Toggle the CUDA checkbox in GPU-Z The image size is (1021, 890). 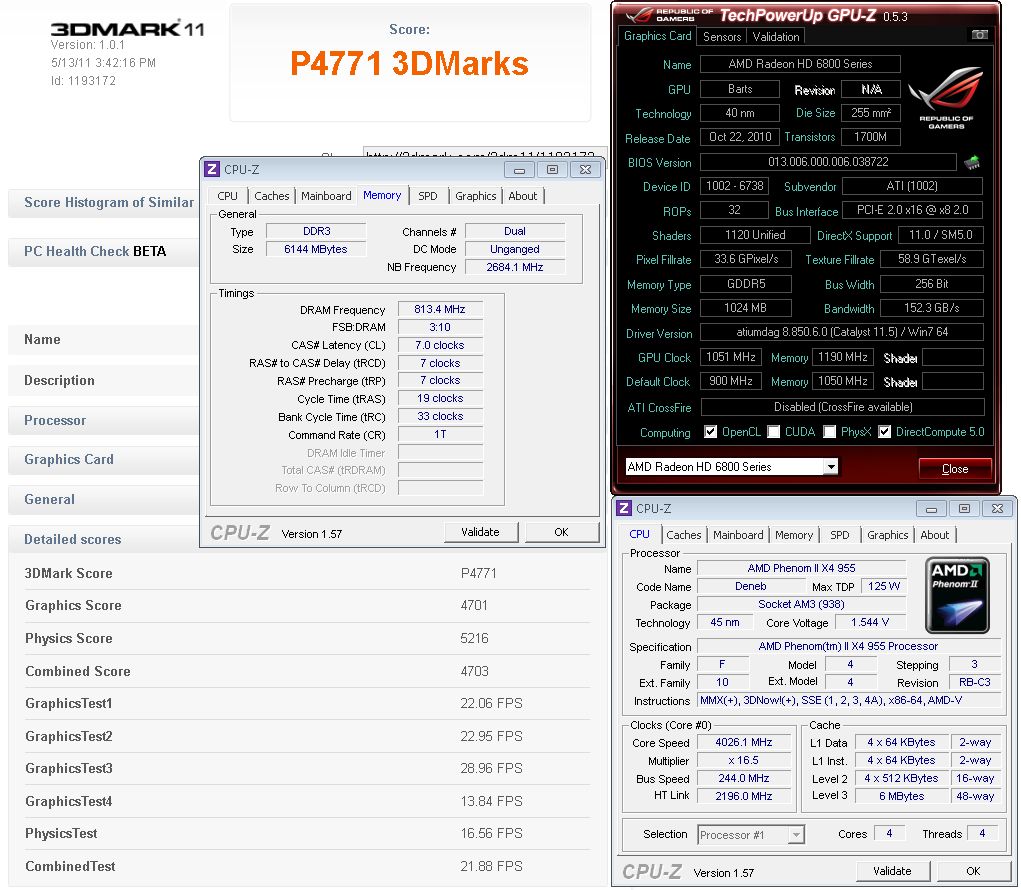pyautogui.click(x=774, y=432)
